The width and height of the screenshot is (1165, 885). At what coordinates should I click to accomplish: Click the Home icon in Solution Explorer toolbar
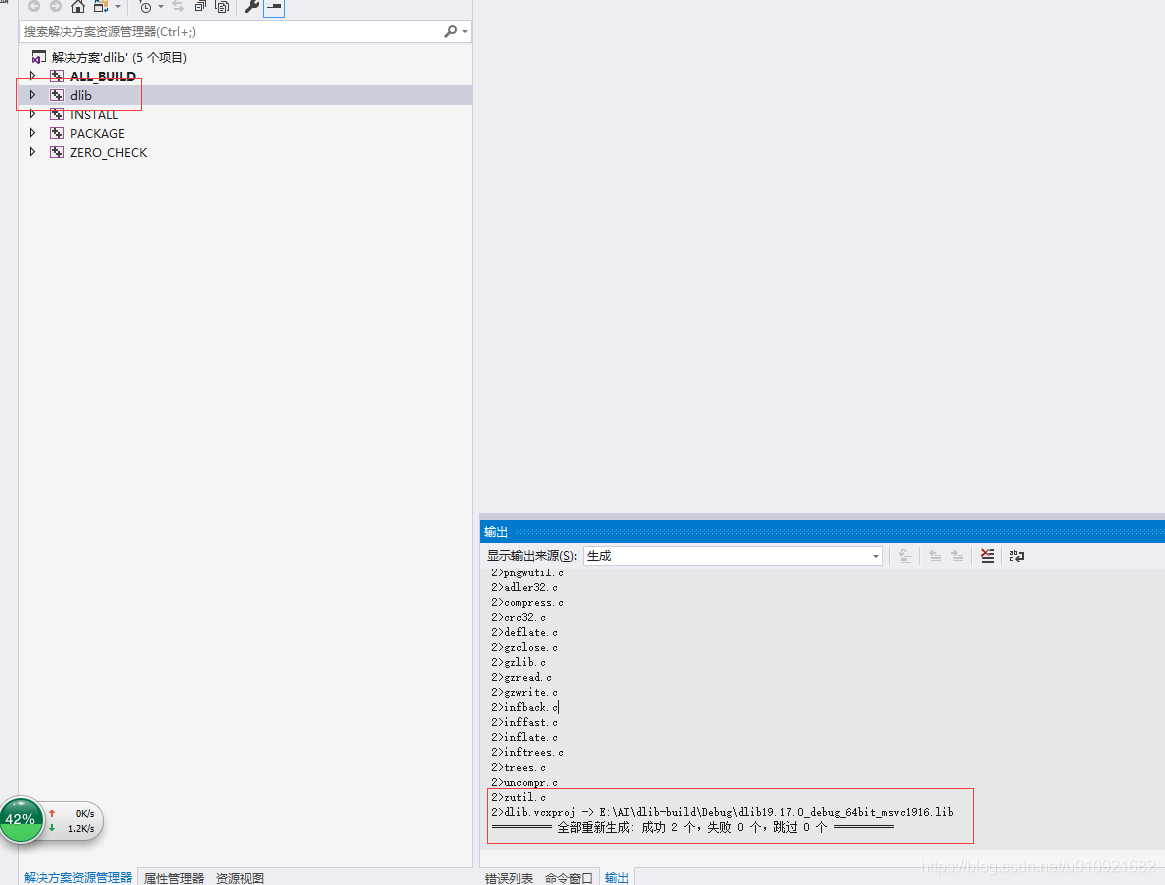[77, 7]
